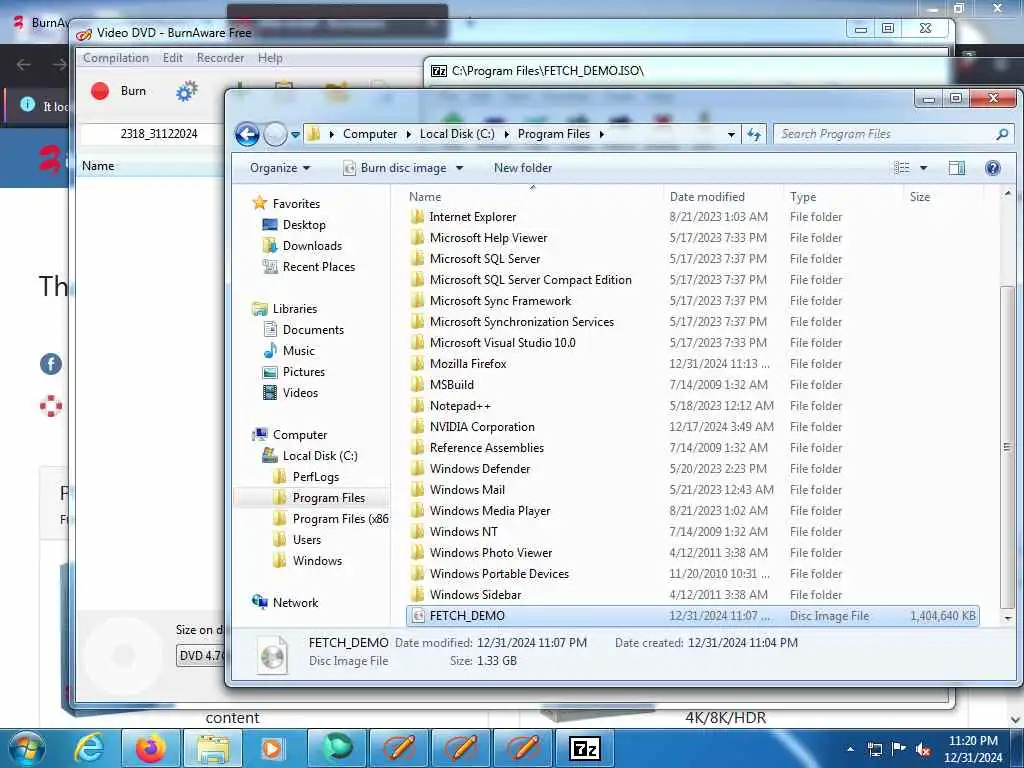Open Documents library
The image size is (1024, 768).
pos(313,330)
